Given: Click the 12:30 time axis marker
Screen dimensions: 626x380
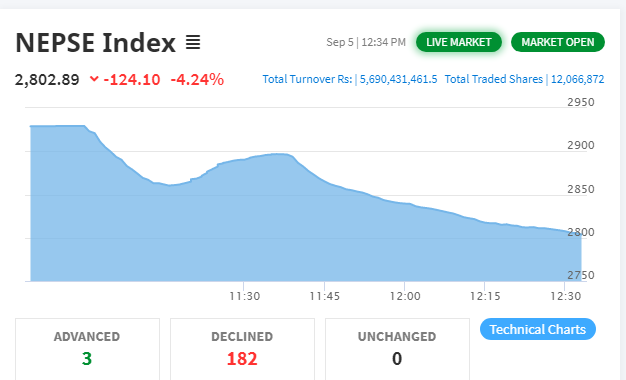Looking at the screenshot, I should [565, 296].
